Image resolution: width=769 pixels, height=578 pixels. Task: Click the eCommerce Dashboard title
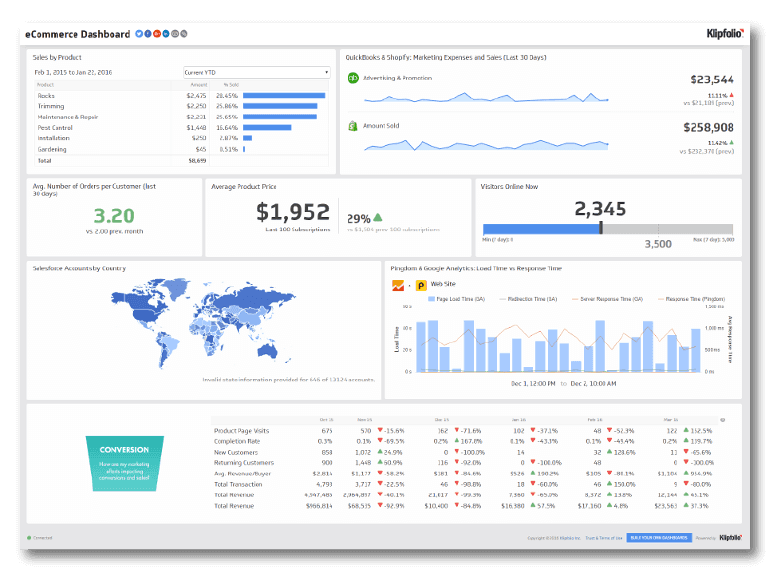click(x=77, y=34)
